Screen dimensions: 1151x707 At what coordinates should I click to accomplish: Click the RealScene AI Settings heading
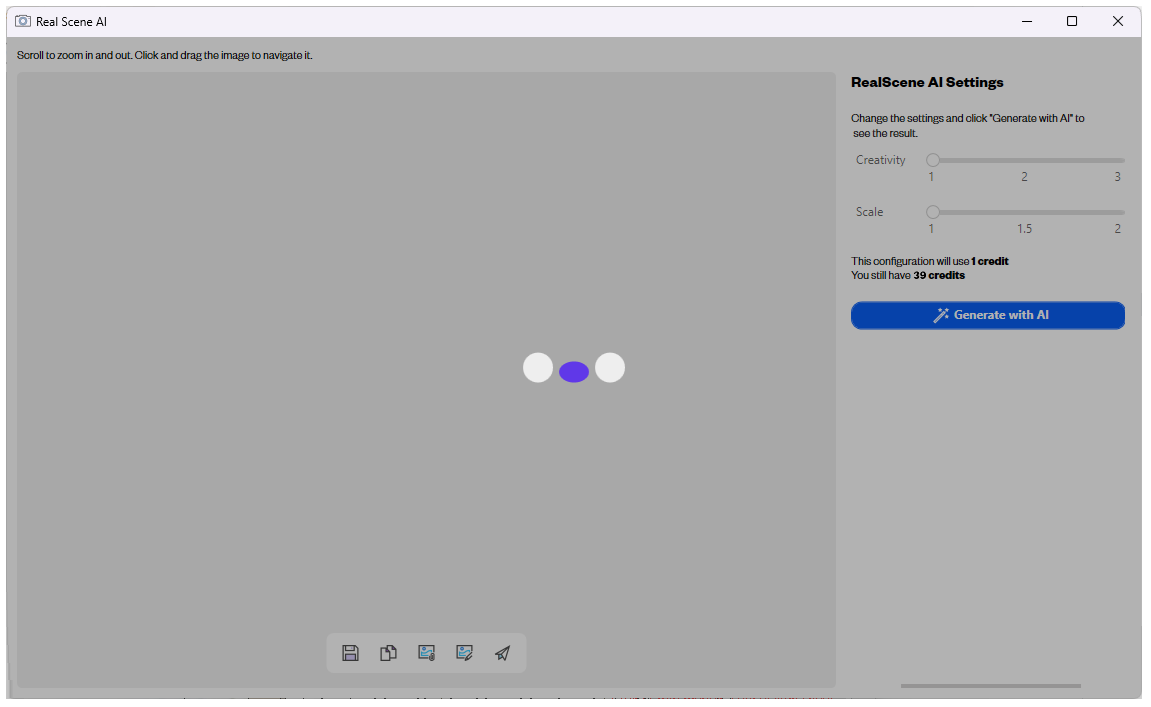(927, 82)
